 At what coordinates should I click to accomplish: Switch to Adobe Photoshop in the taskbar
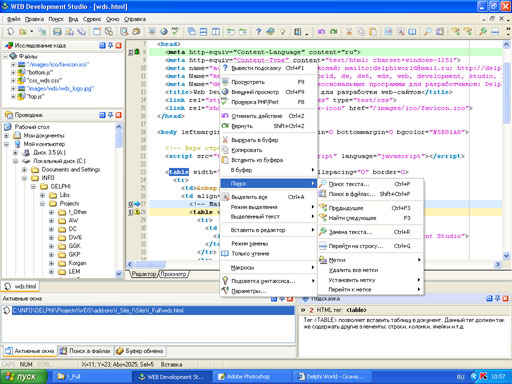pos(253,377)
